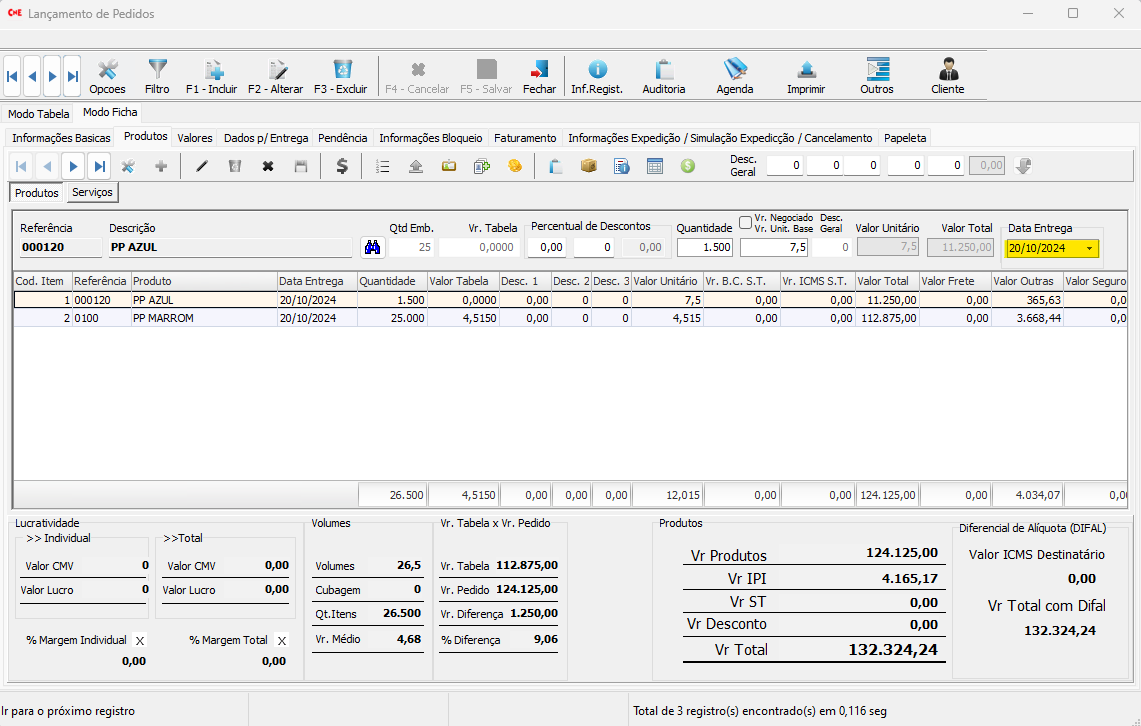Image resolution: width=1141 pixels, height=726 pixels.
Task: Click the dollar sign icon in product toolbar
Action: [x=342, y=166]
